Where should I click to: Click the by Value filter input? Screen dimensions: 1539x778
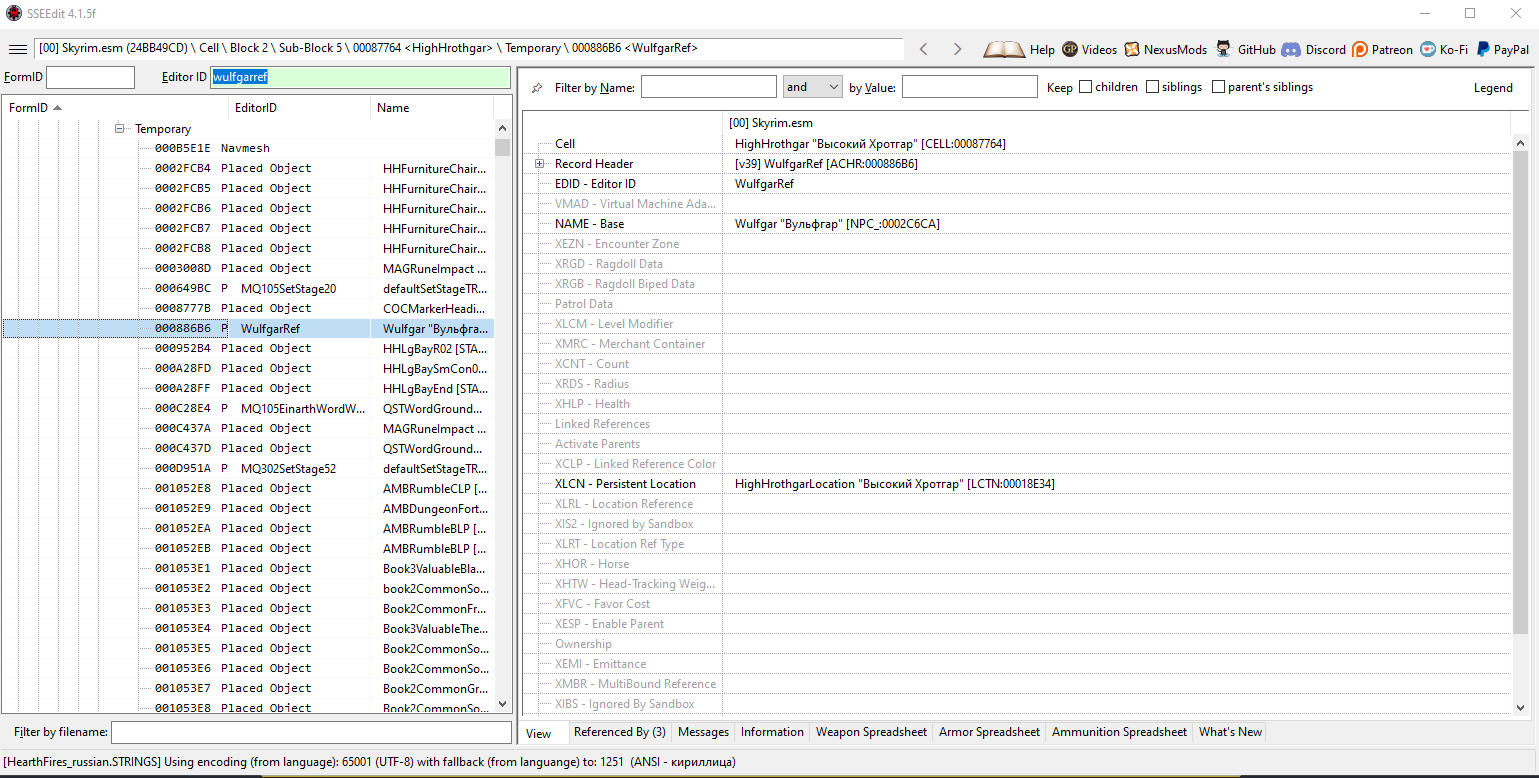(x=970, y=87)
